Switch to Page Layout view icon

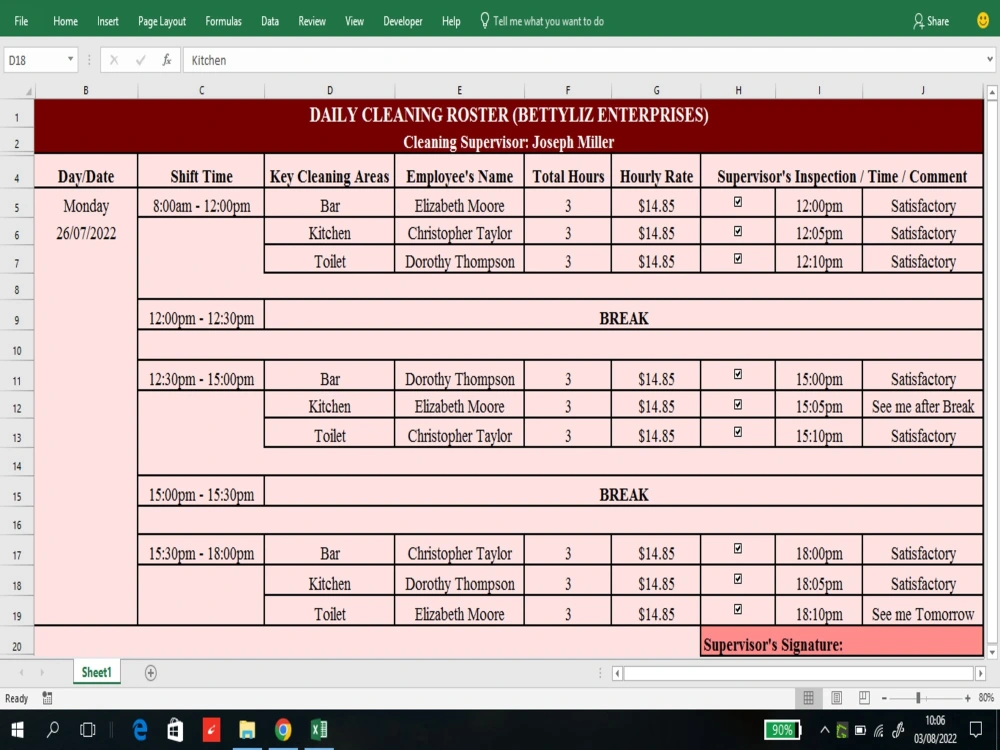[x=836, y=698]
